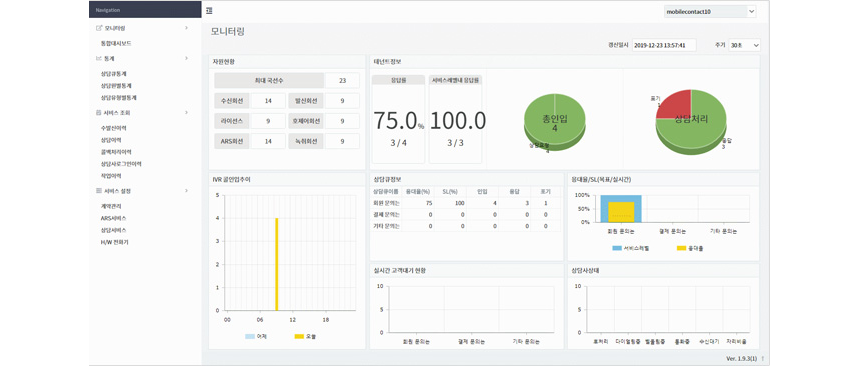Click the ARS회선 label

pos(232,141)
